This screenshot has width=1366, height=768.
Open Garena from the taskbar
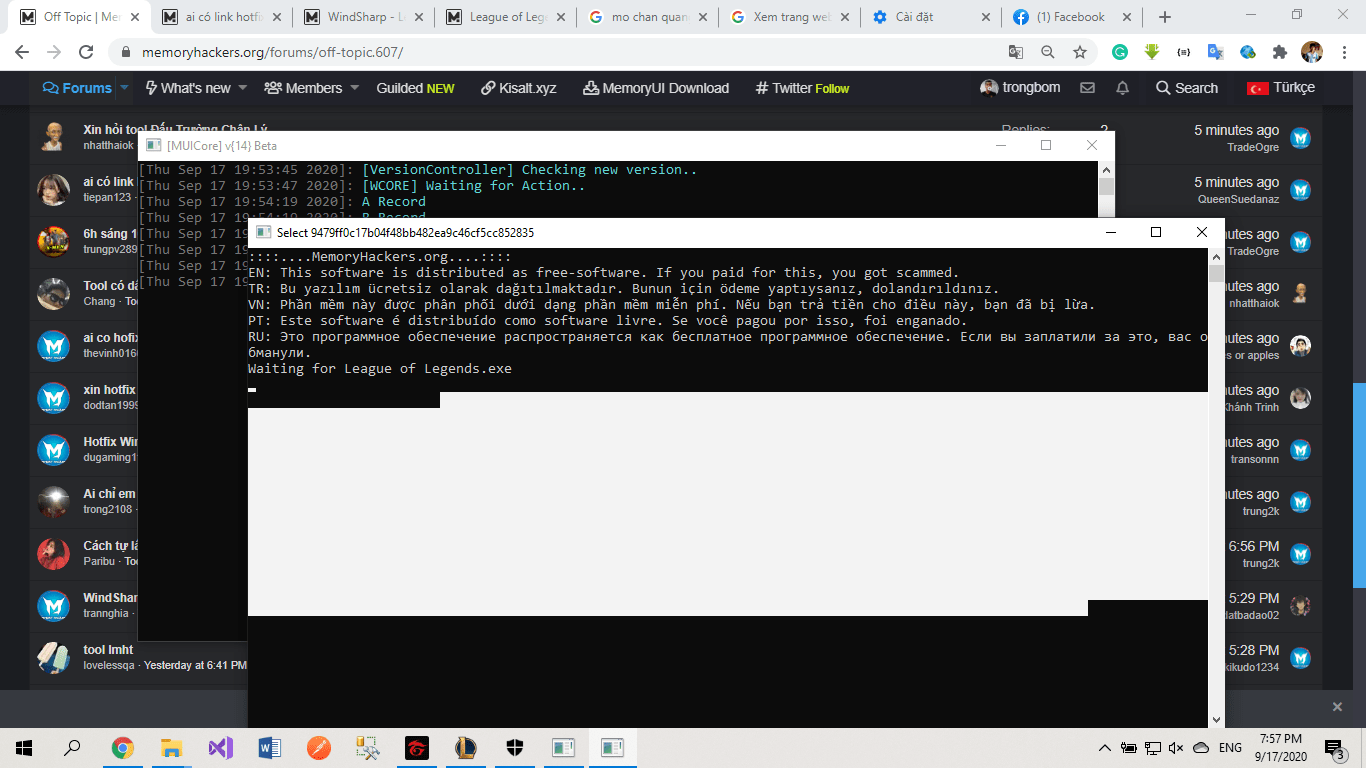tap(417, 747)
